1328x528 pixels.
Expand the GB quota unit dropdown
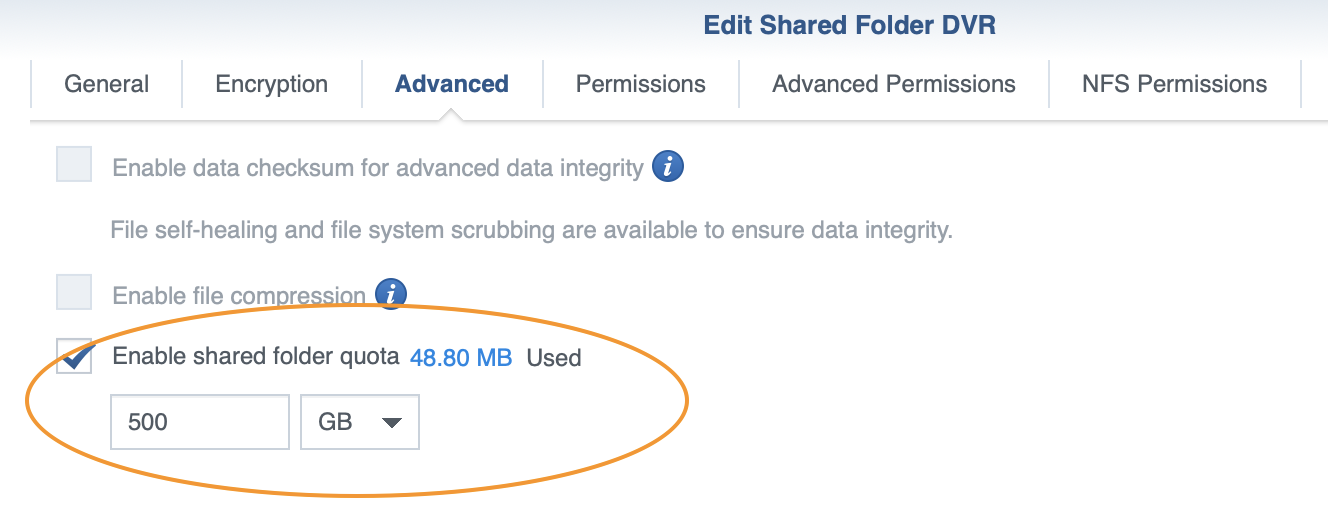coord(360,422)
